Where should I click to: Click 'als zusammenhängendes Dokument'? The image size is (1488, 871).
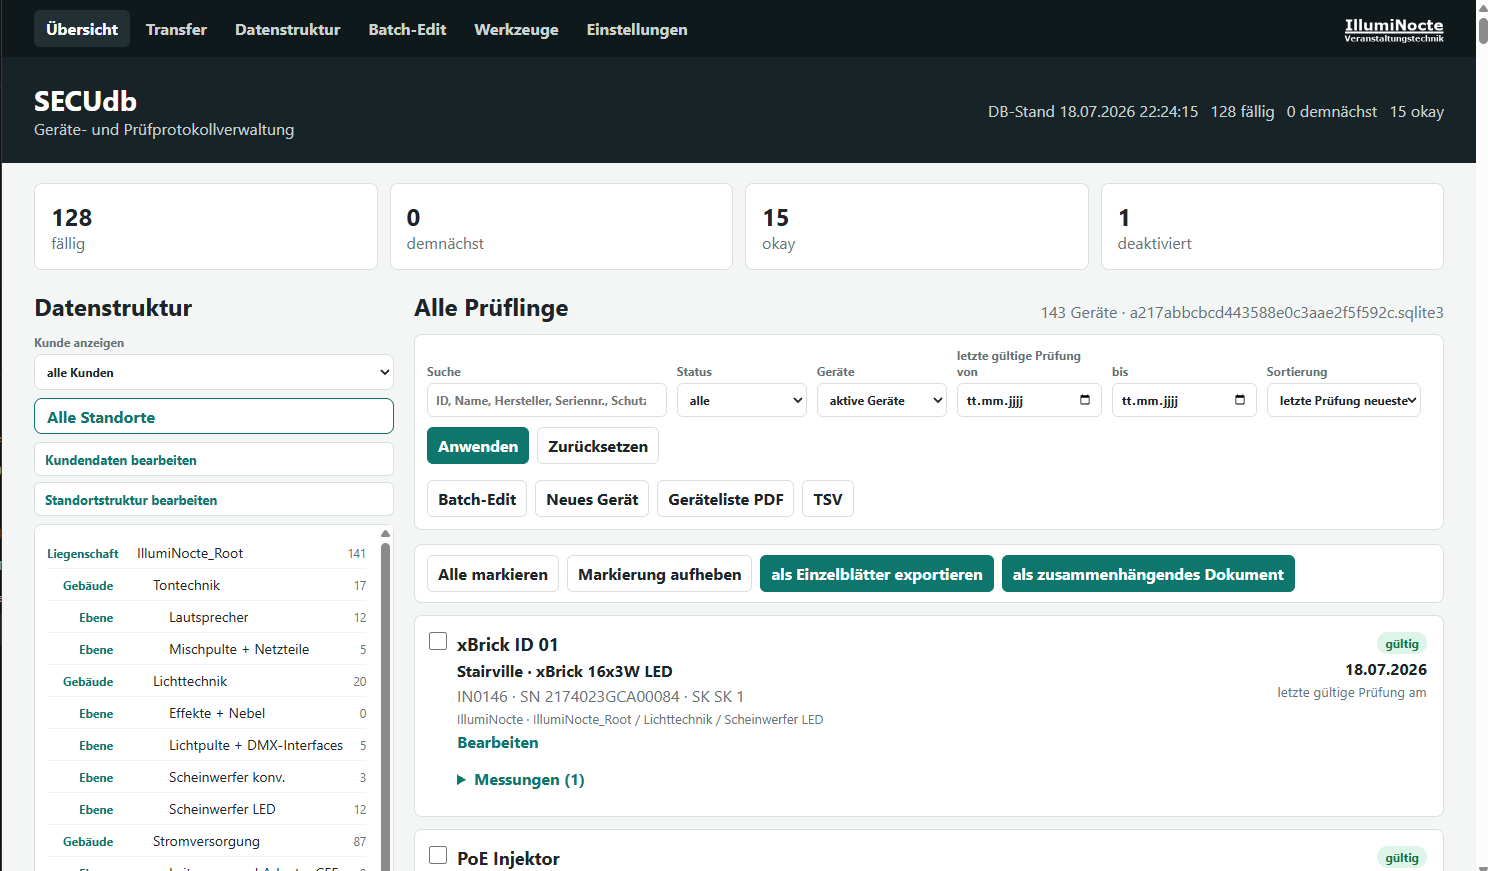1148,574
